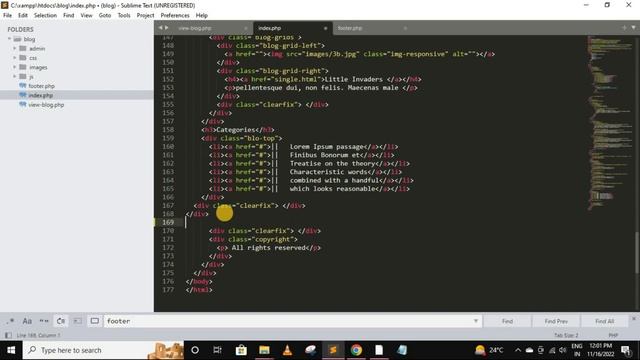This screenshot has height=360, width=640.
Task: Close the footer.php tab
Action: 405,28
